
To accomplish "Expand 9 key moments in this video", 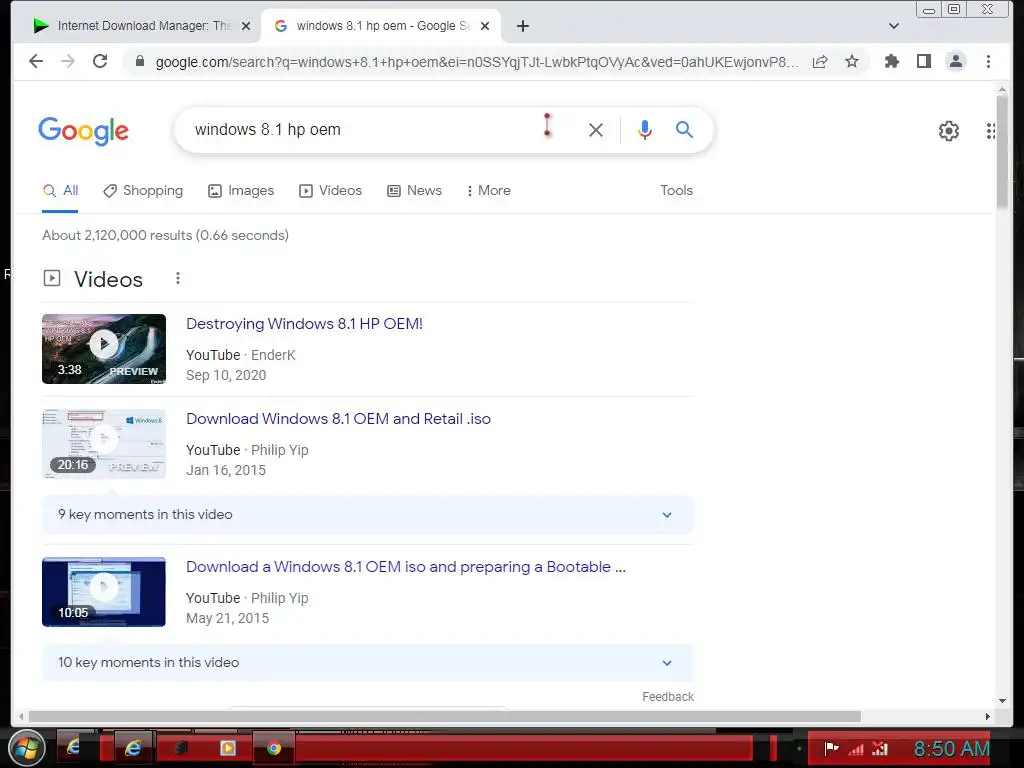I will pyautogui.click(x=368, y=515).
